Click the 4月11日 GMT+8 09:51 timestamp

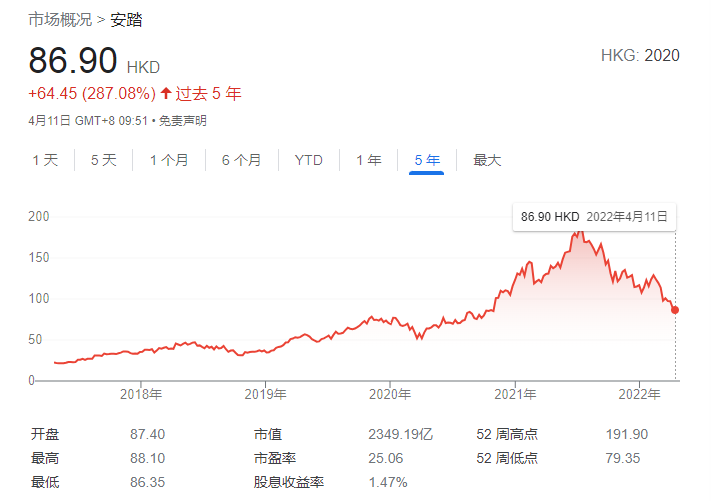click(x=88, y=121)
